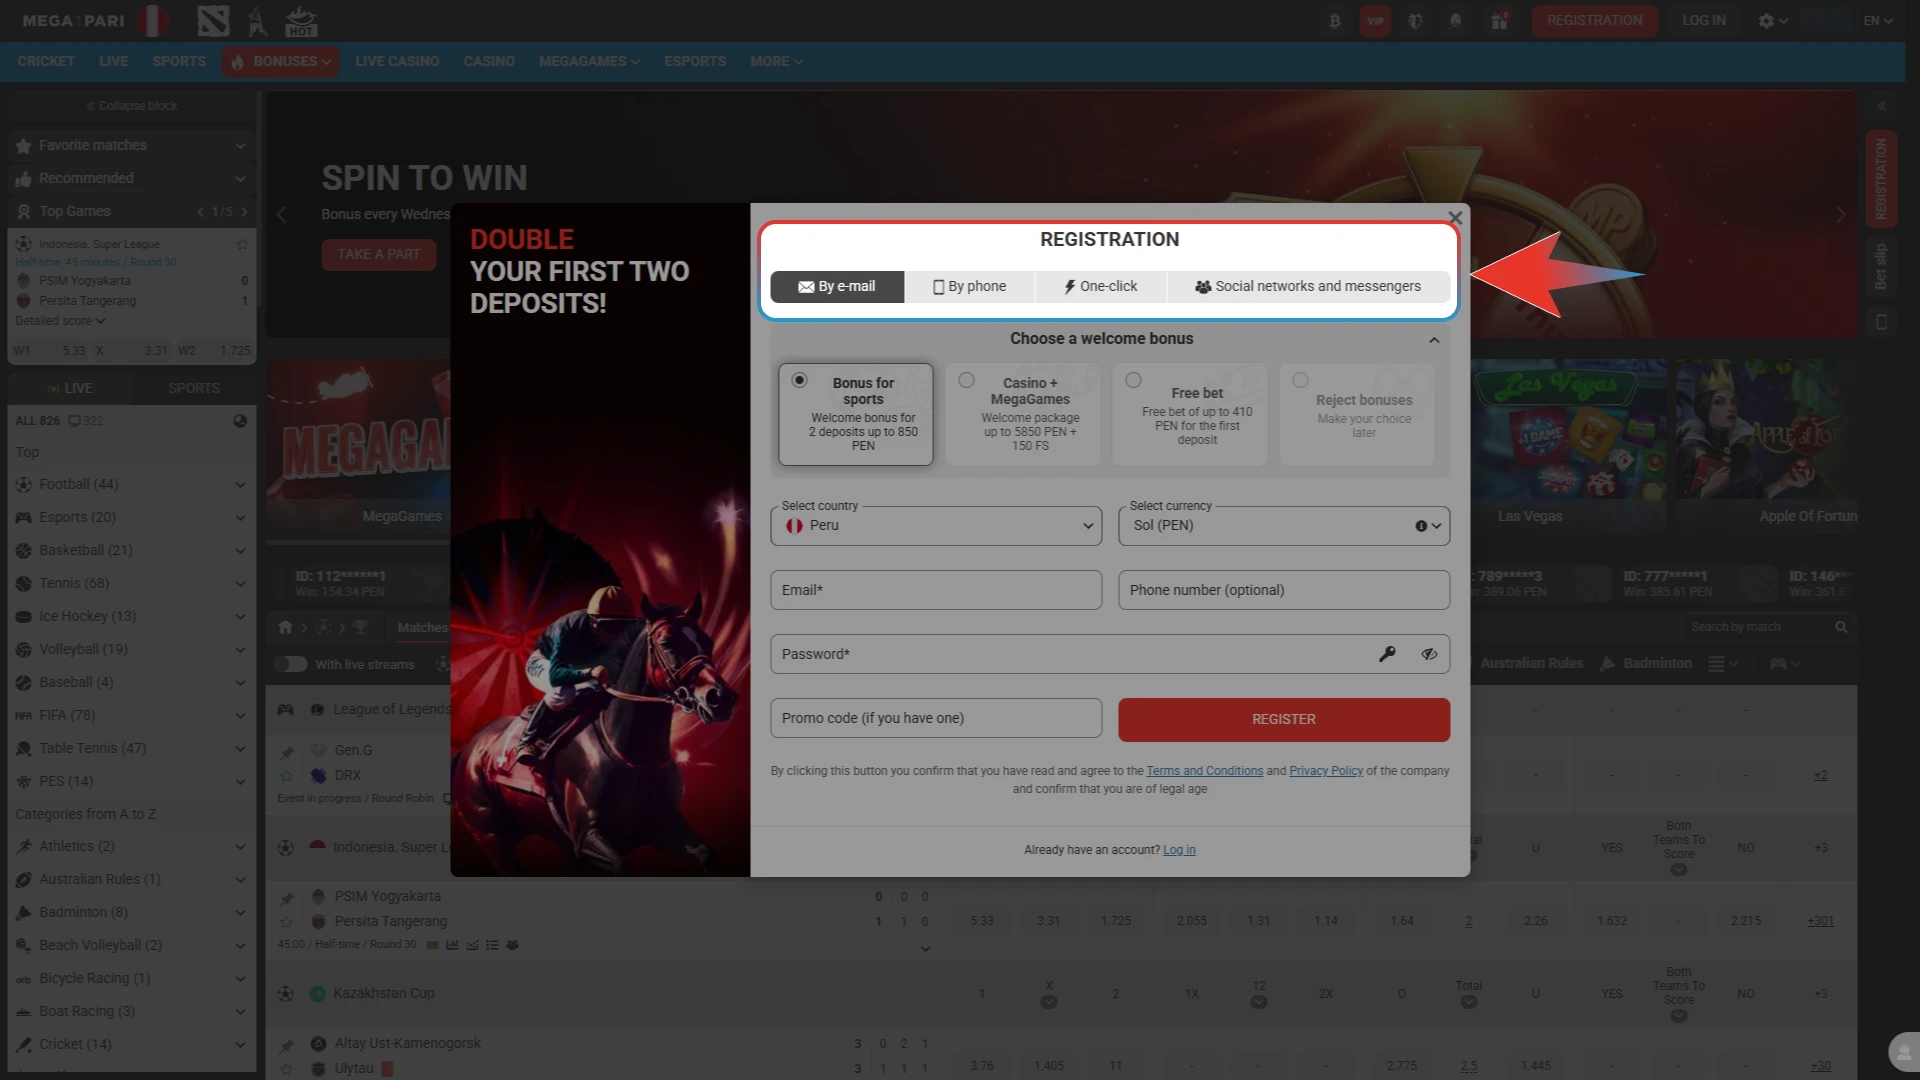Focus the Promo code input field
1920x1080 pixels.
(936, 718)
